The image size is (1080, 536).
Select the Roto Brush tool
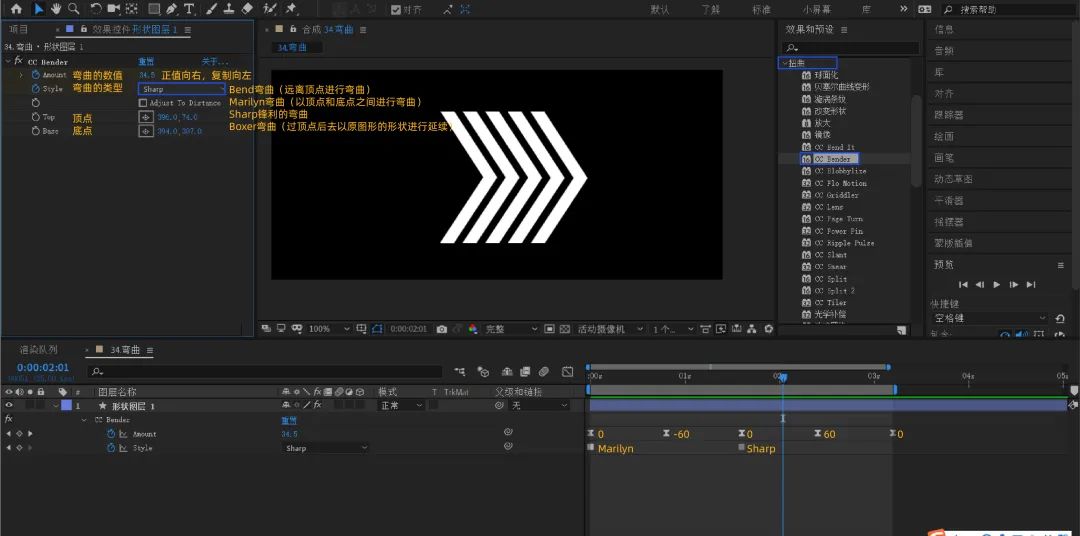pyautogui.click(x=271, y=9)
